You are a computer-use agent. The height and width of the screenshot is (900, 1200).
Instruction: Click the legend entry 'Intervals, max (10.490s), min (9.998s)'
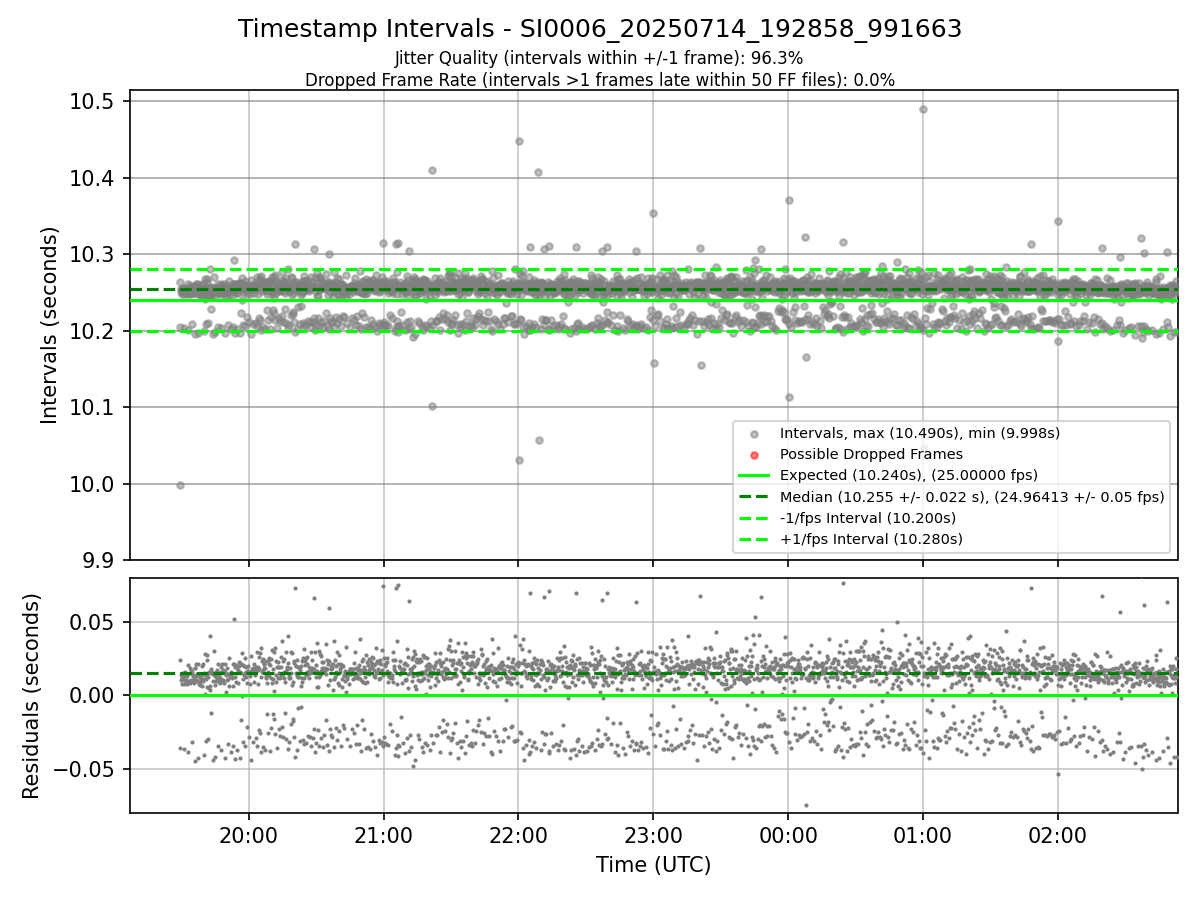(x=920, y=433)
